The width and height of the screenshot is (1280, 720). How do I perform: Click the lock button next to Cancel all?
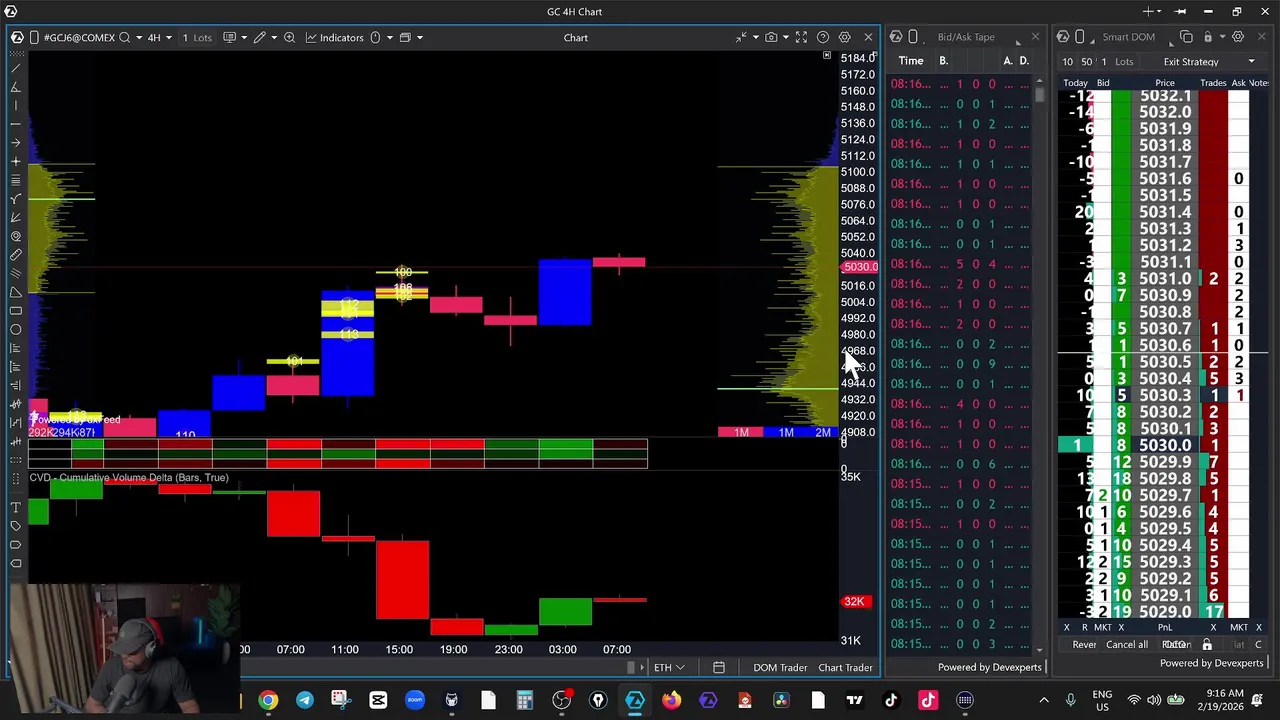click(x=1207, y=645)
